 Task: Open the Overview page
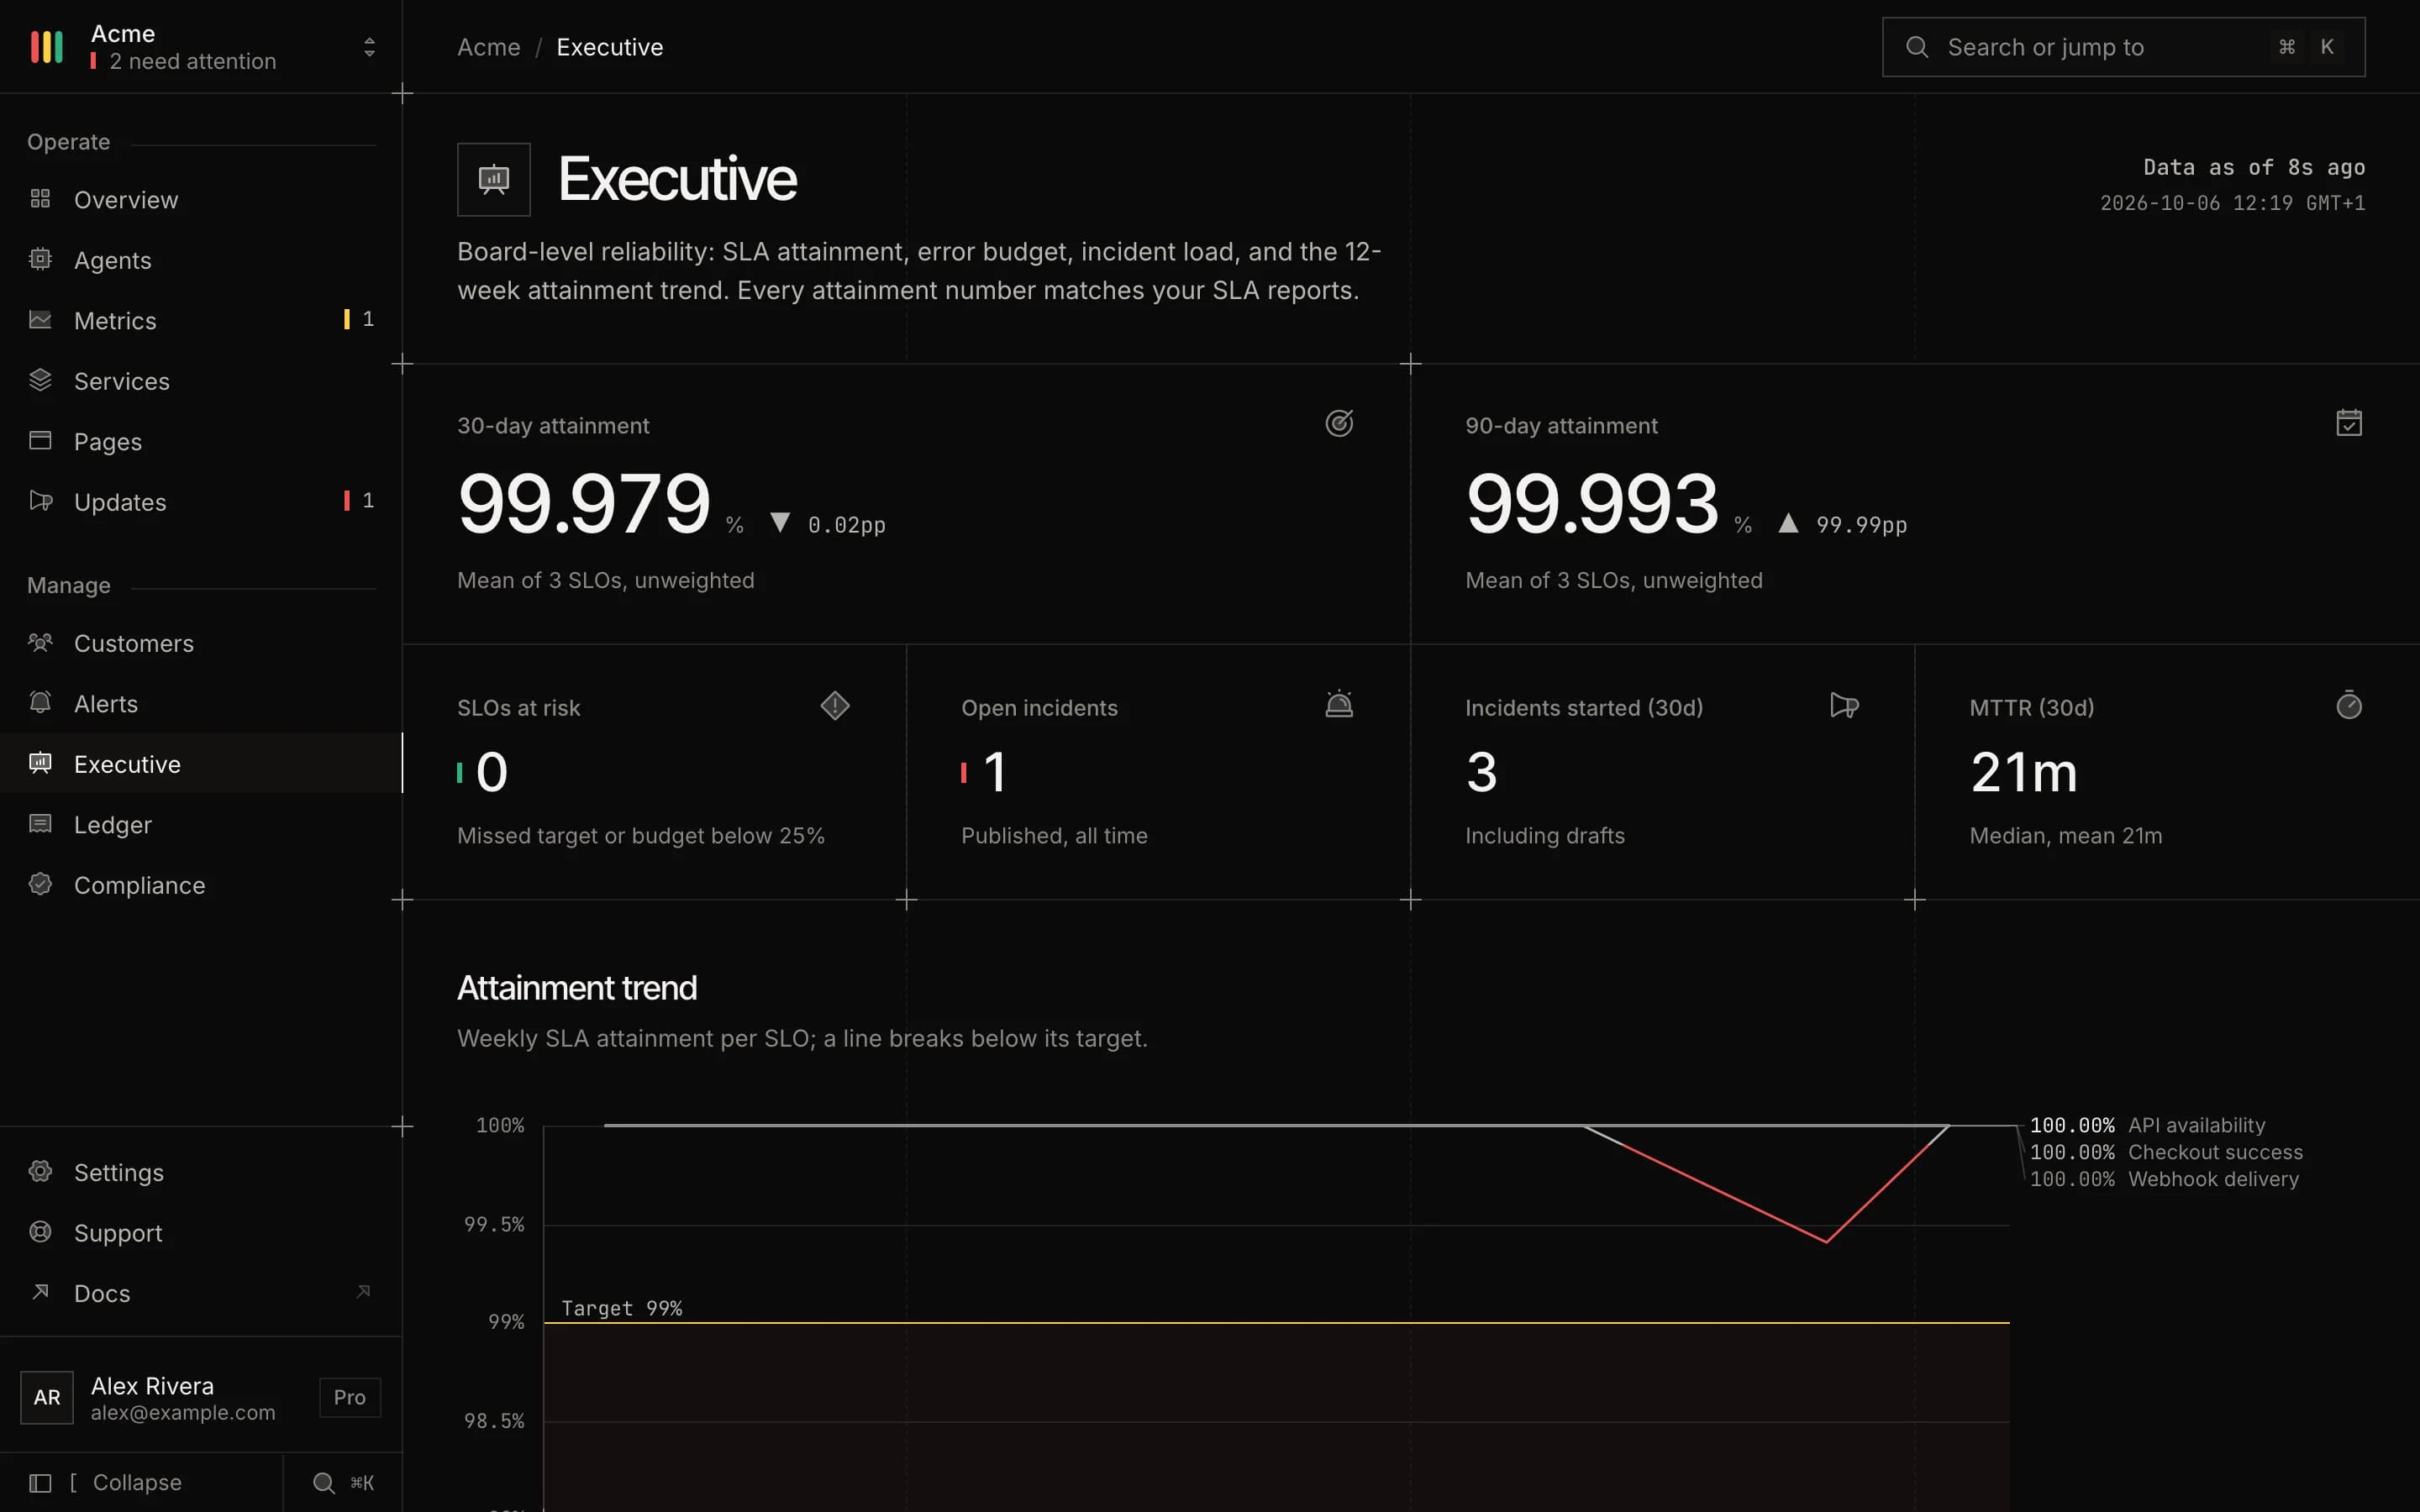201,200
